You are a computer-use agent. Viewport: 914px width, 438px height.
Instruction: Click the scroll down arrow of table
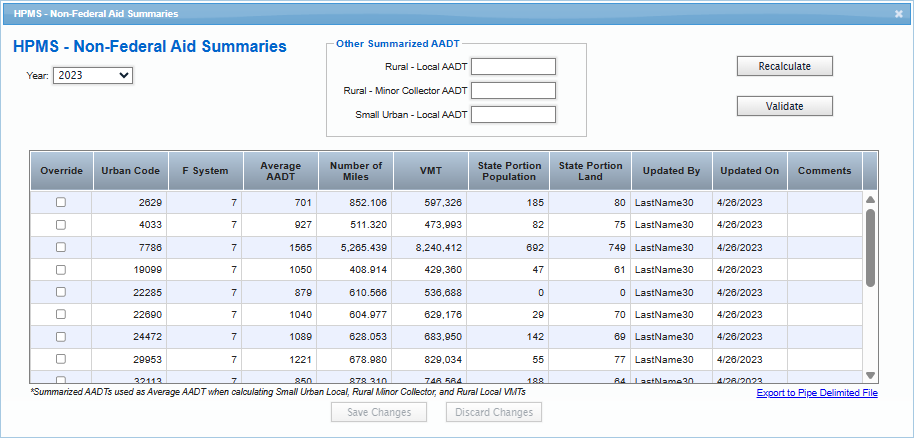pyautogui.click(x=870, y=375)
